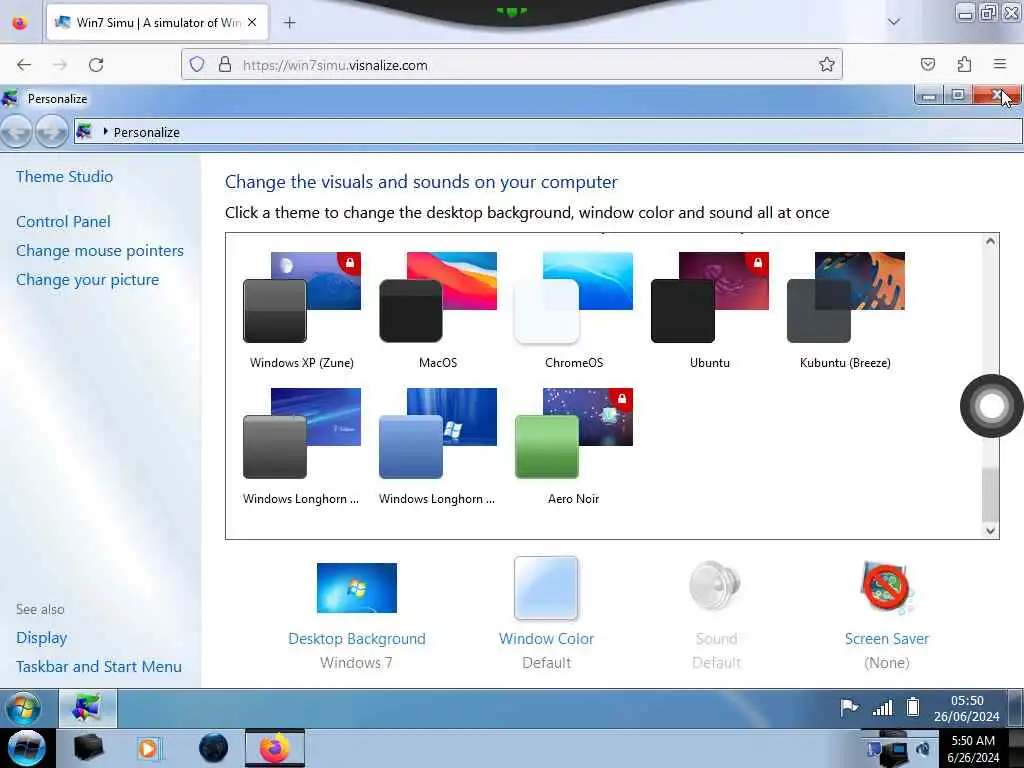Select the Win7 Simu browser tab
The width and height of the screenshot is (1024, 768).
coord(155,22)
